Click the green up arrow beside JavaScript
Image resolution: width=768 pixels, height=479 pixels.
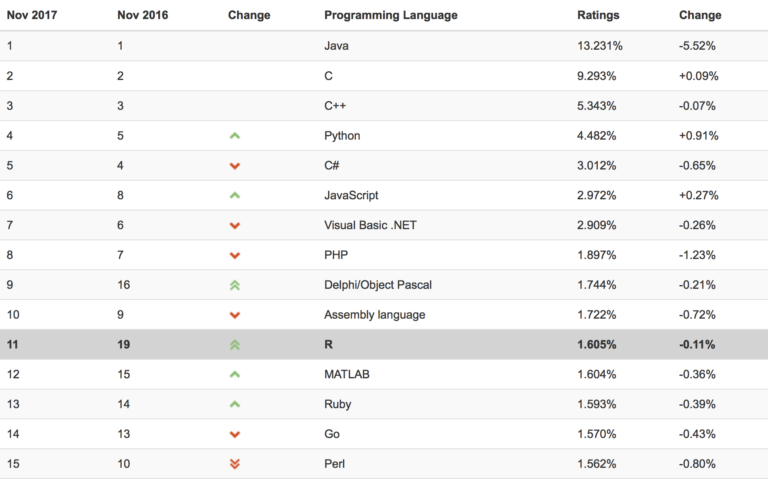pyautogui.click(x=235, y=196)
